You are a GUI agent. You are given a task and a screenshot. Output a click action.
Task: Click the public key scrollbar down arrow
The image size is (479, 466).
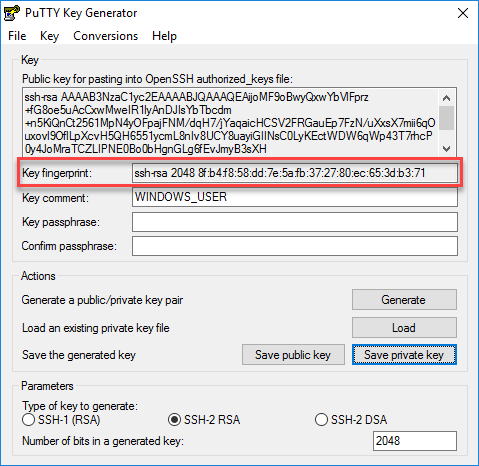pos(446,148)
